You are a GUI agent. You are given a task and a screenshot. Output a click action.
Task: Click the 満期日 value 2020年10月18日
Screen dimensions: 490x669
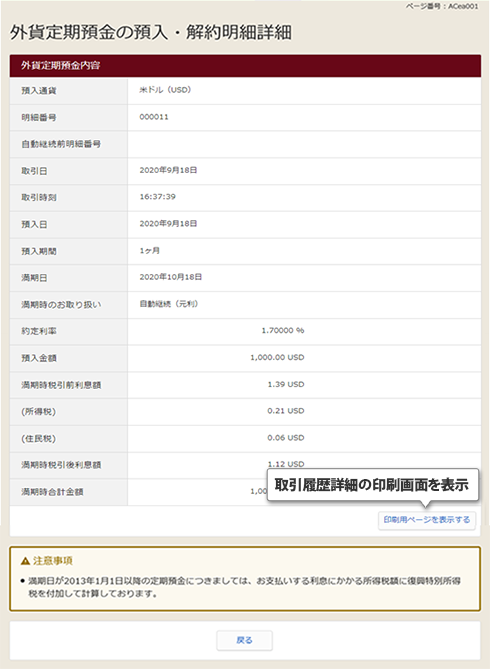171,277
